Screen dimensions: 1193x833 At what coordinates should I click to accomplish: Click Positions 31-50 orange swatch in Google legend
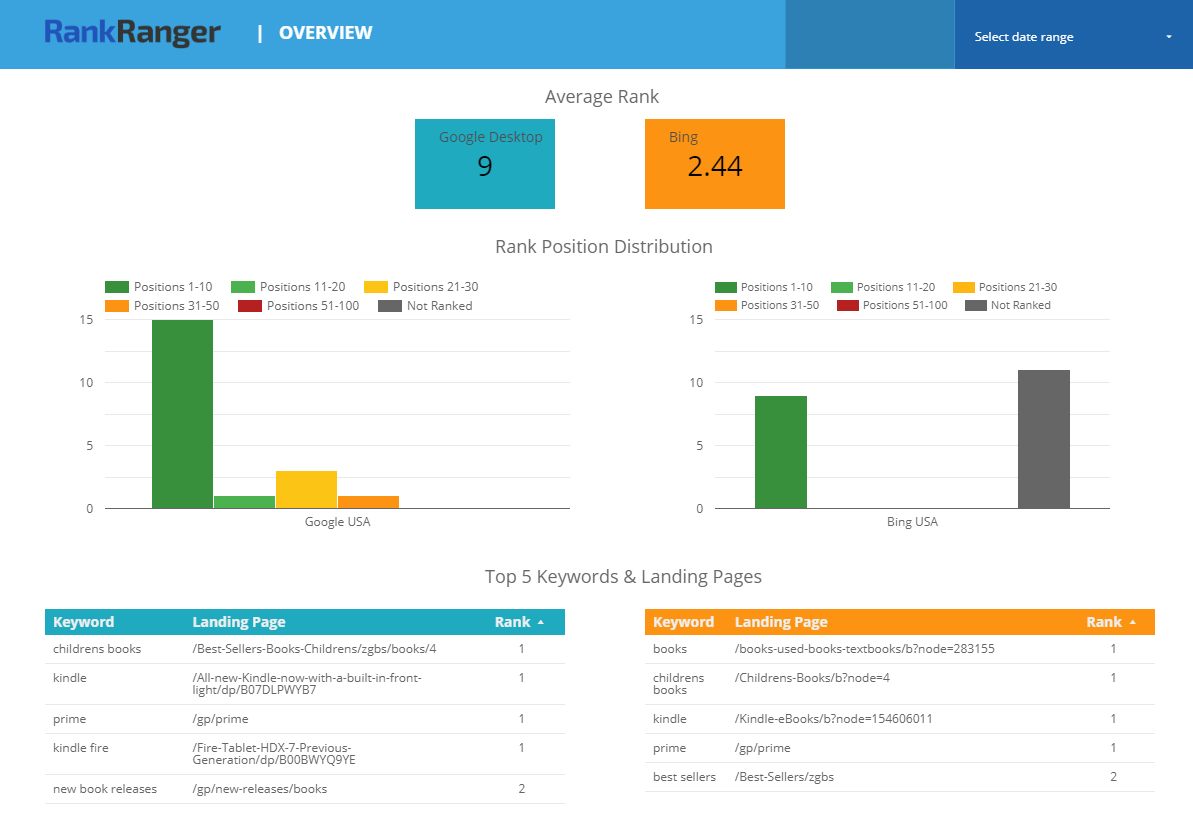(117, 306)
